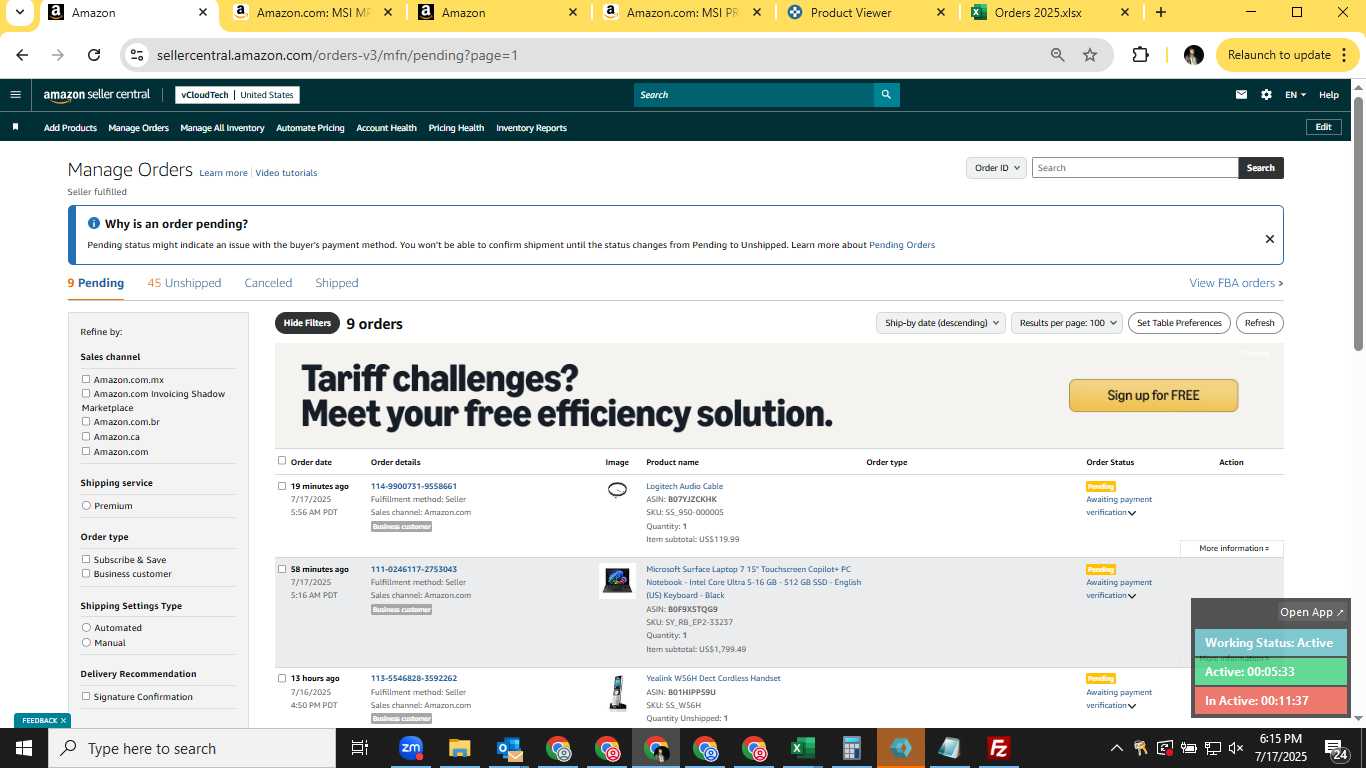The width and height of the screenshot is (1366, 768).
Task: Expand Awaiting payment verification for Surface Laptop order
Action: 1132,596
